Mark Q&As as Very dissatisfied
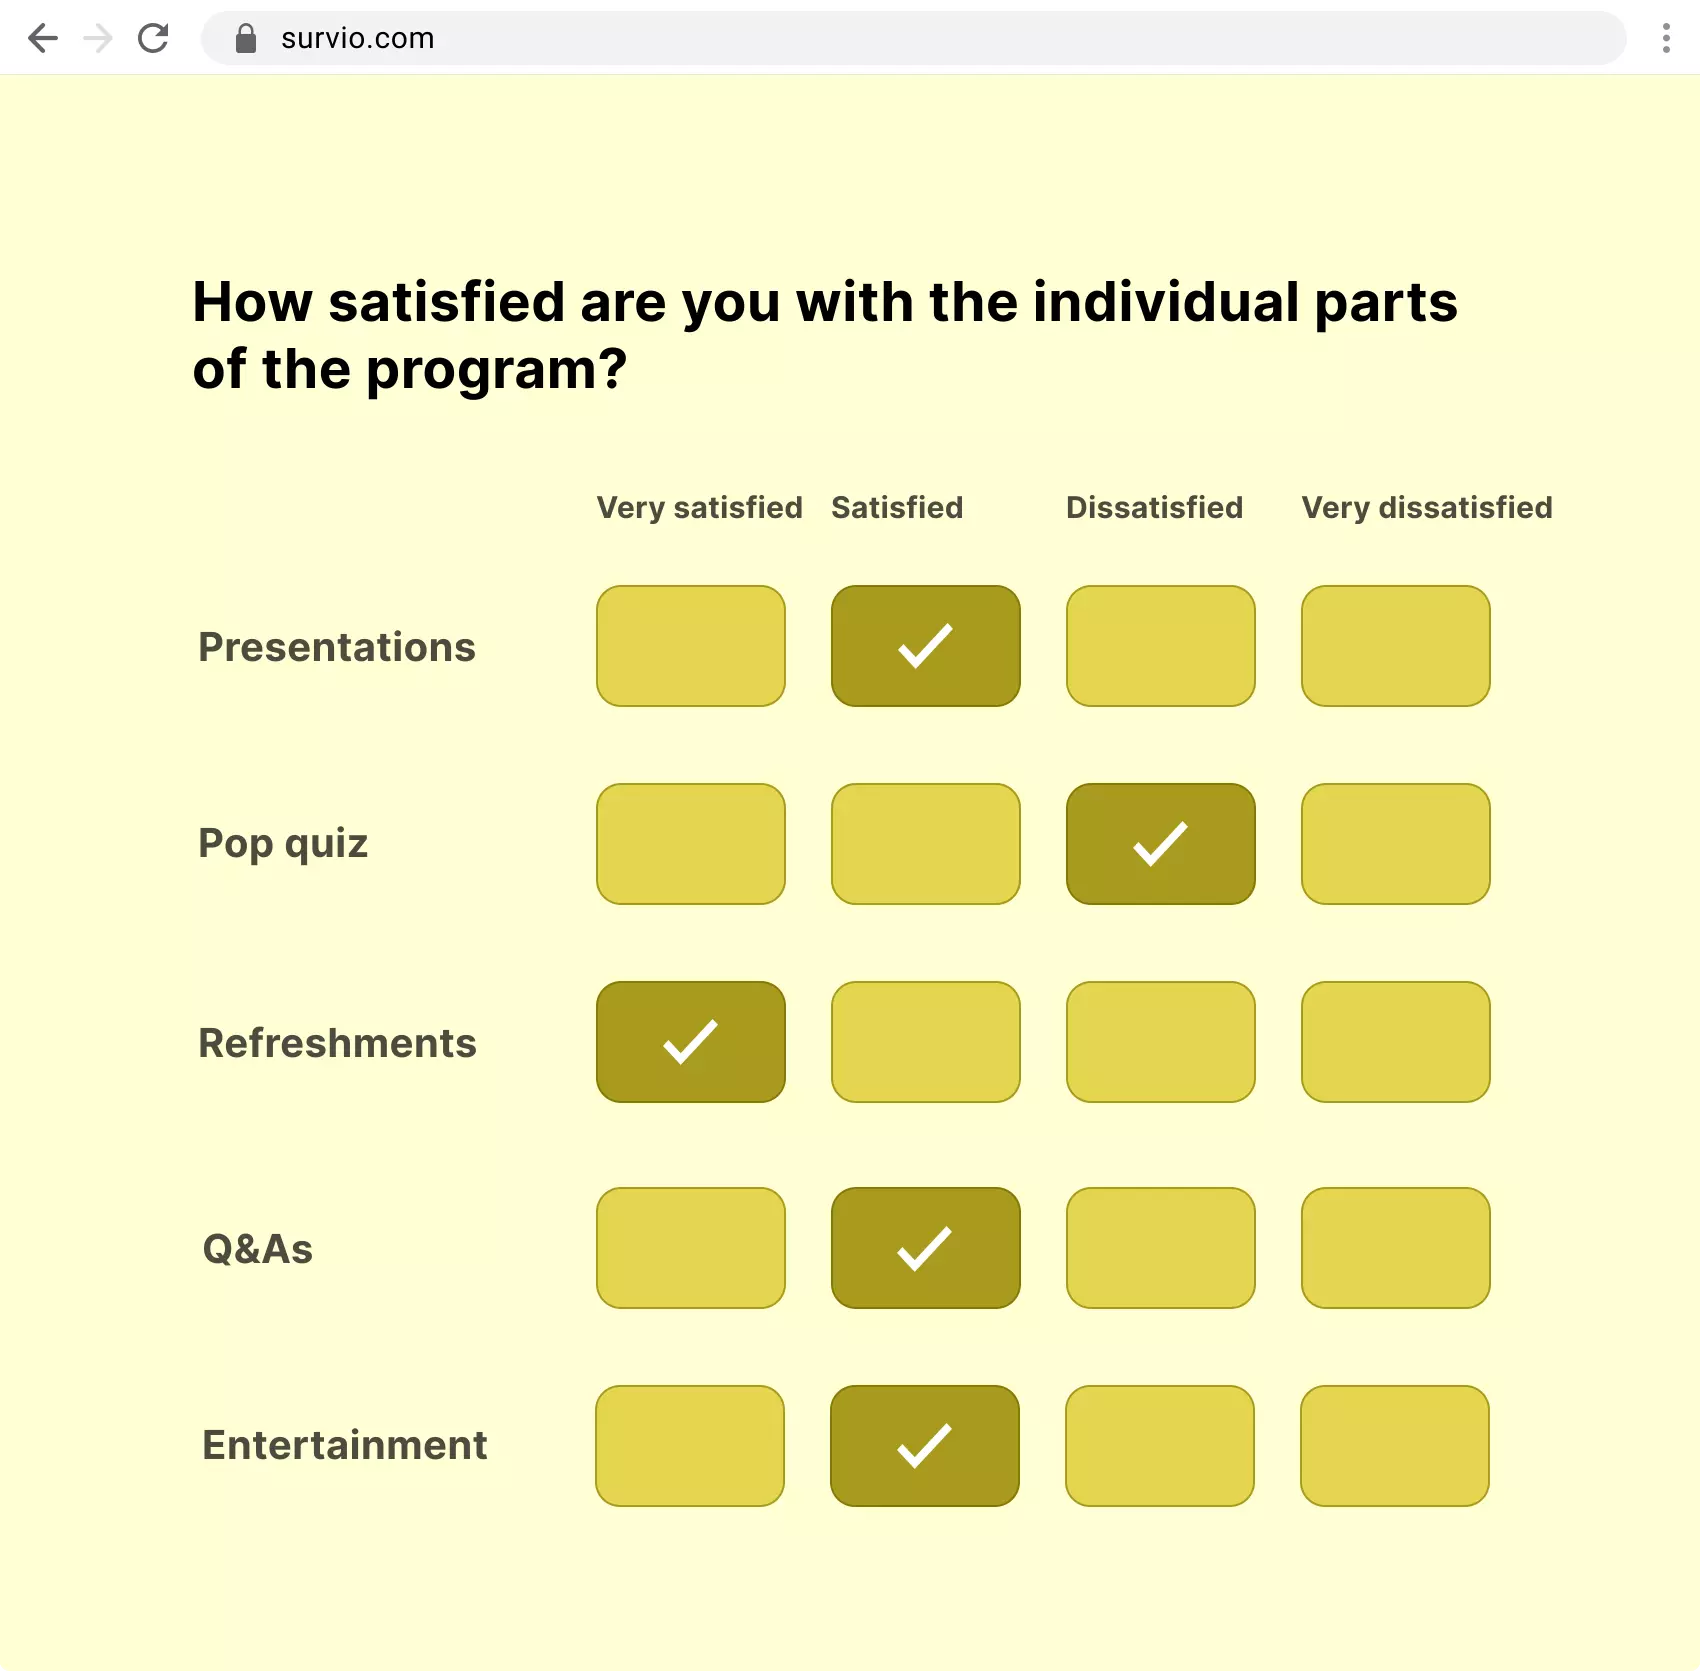The image size is (1700, 1671). pos(1395,1248)
